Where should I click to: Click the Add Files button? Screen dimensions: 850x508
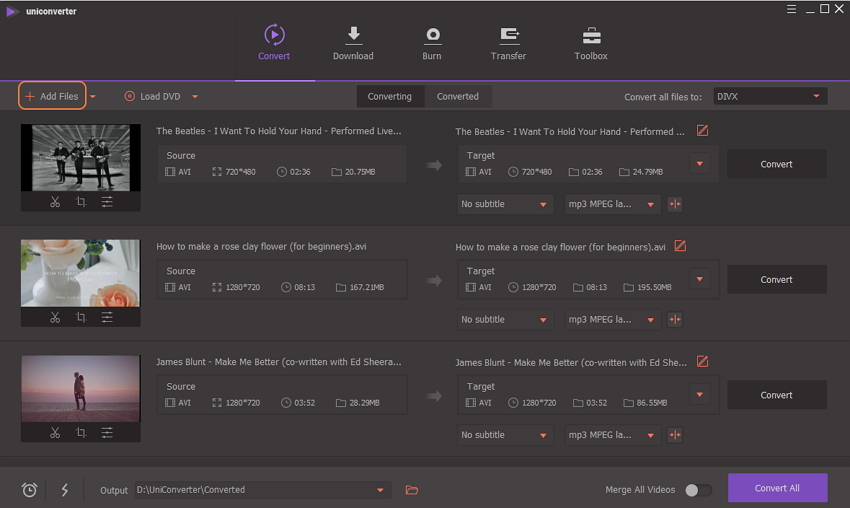(x=52, y=96)
